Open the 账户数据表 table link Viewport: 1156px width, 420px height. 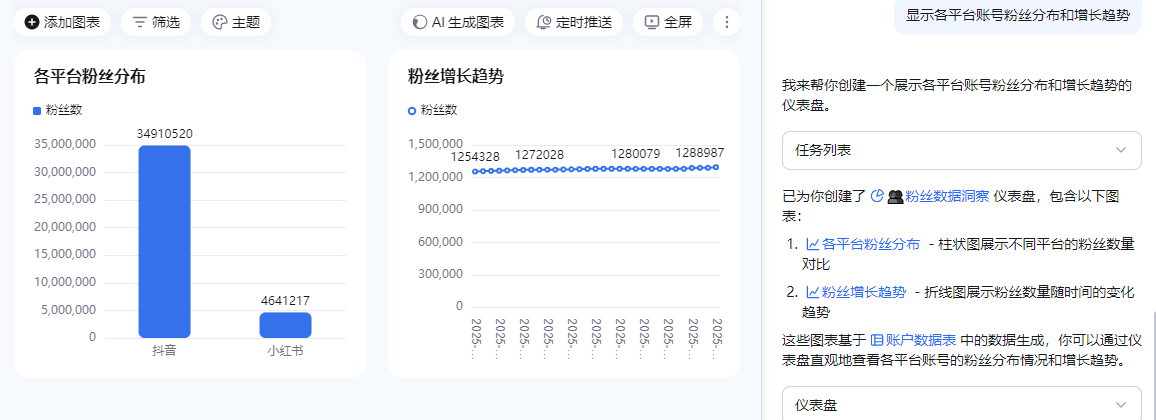click(x=914, y=340)
